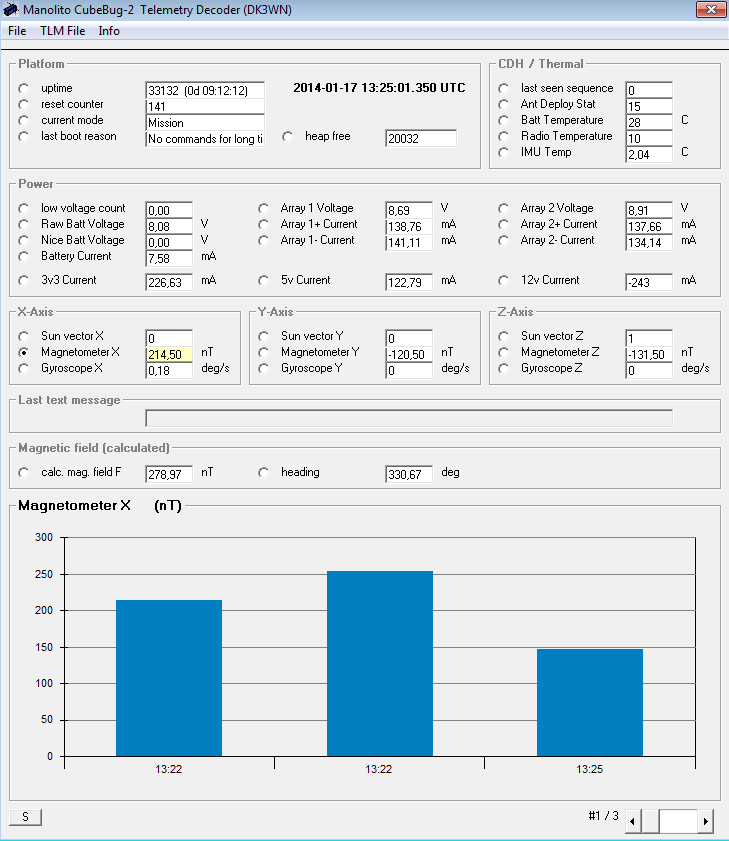The image size is (729, 841).
Task: Click the S button at bottom left
Action: click(x=26, y=817)
